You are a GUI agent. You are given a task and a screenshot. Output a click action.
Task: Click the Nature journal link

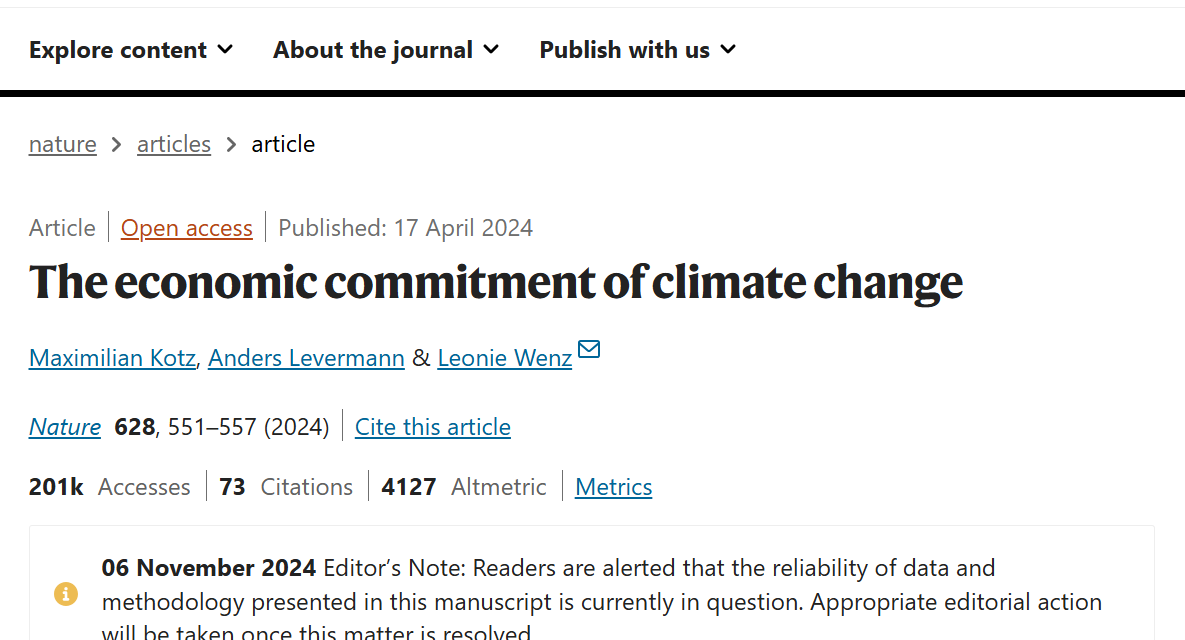pos(65,427)
